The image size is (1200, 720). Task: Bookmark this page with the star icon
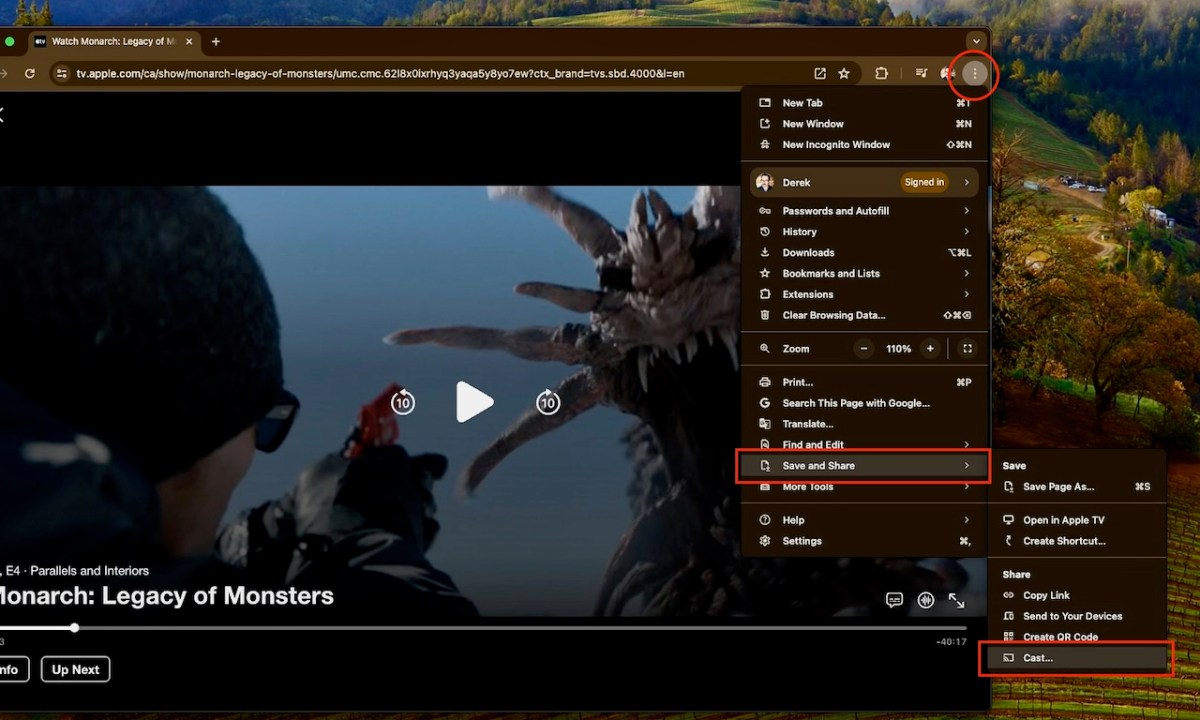pyautogui.click(x=844, y=73)
